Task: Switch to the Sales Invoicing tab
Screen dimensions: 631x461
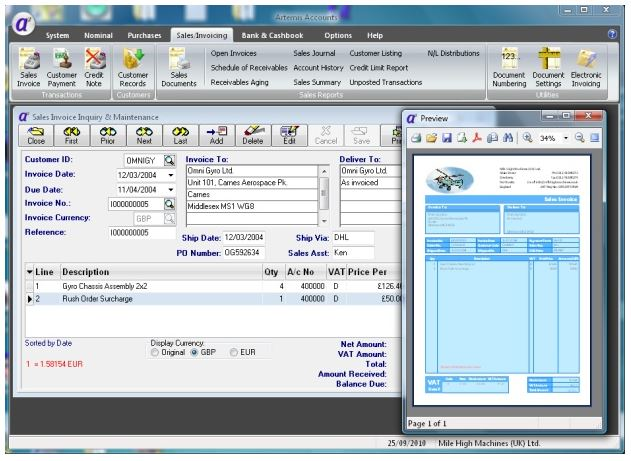Action: click(x=202, y=35)
